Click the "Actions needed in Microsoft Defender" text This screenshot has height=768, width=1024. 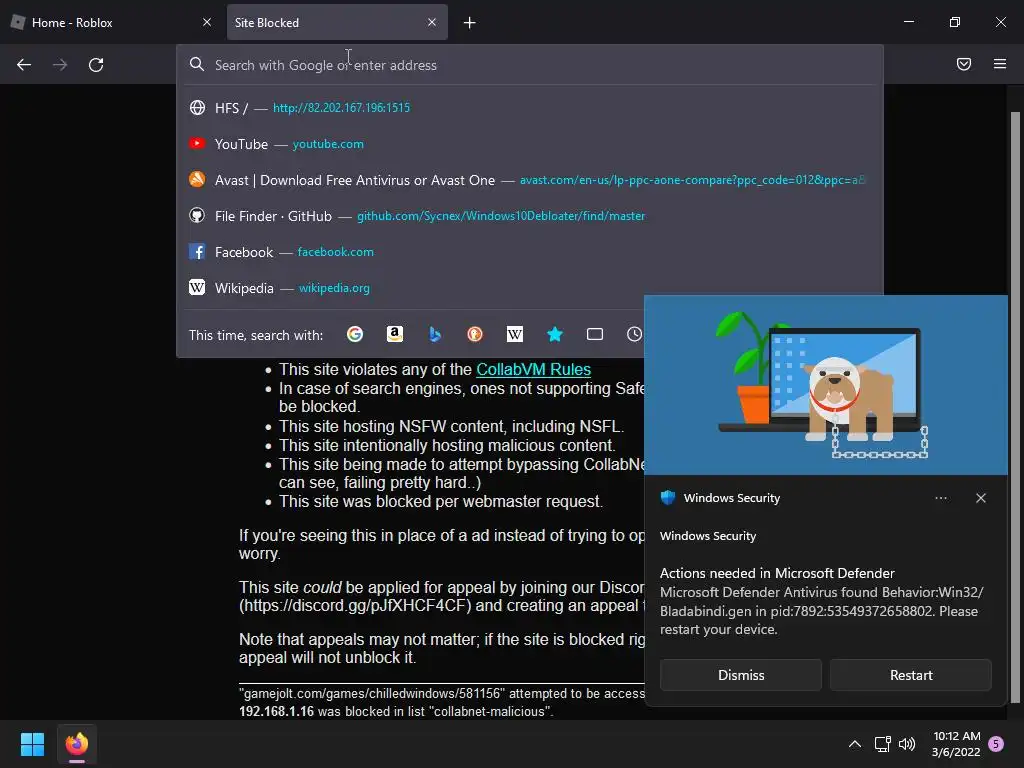pos(777,573)
